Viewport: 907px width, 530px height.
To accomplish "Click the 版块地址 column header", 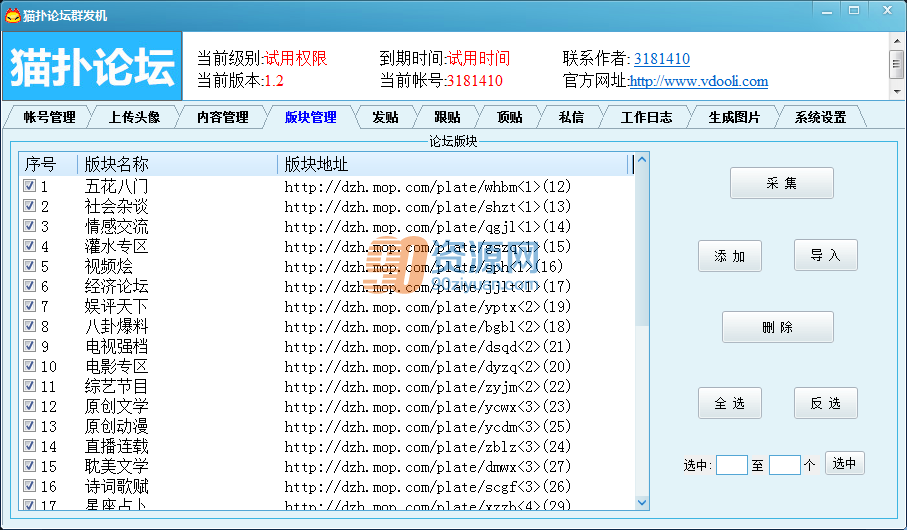I will (x=453, y=164).
